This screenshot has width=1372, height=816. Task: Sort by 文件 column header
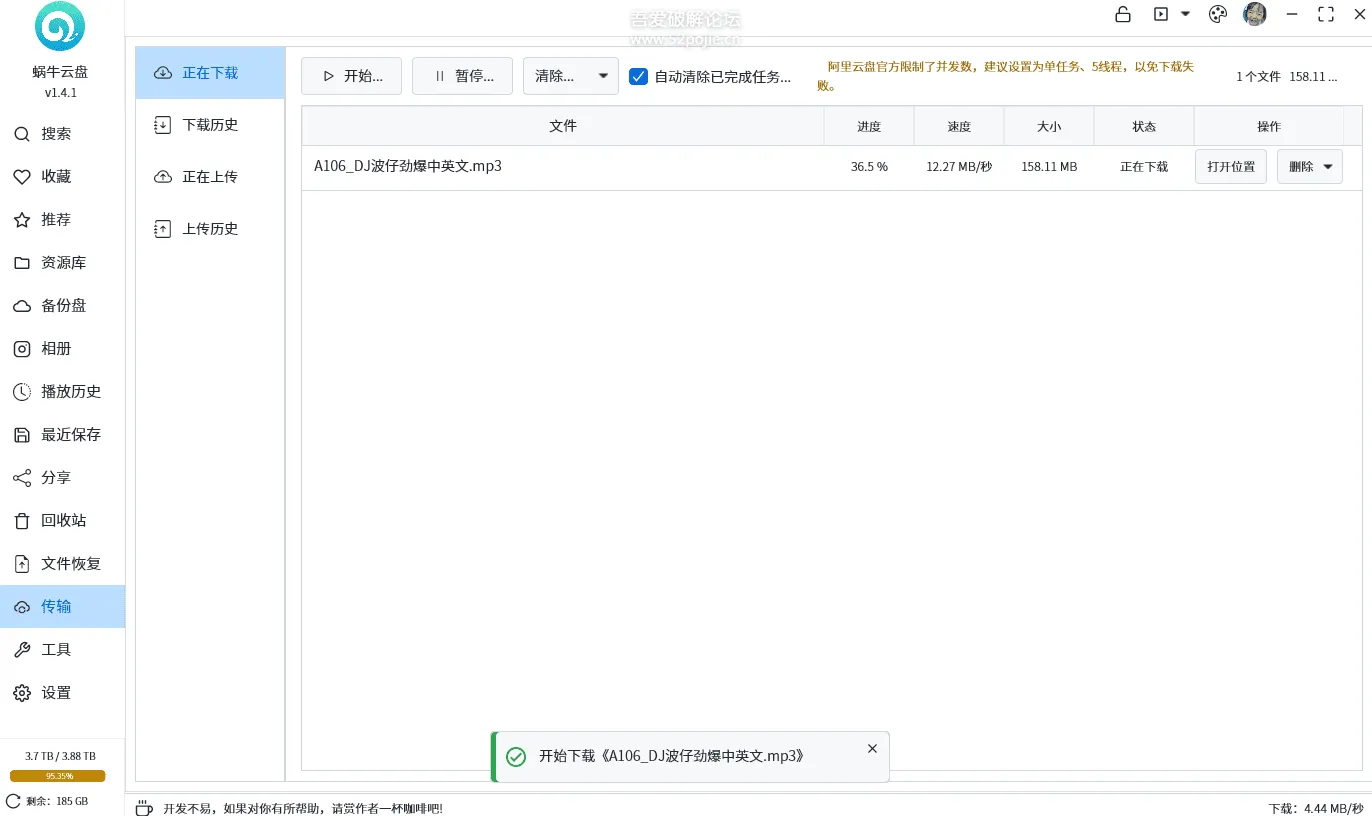tap(563, 126)
